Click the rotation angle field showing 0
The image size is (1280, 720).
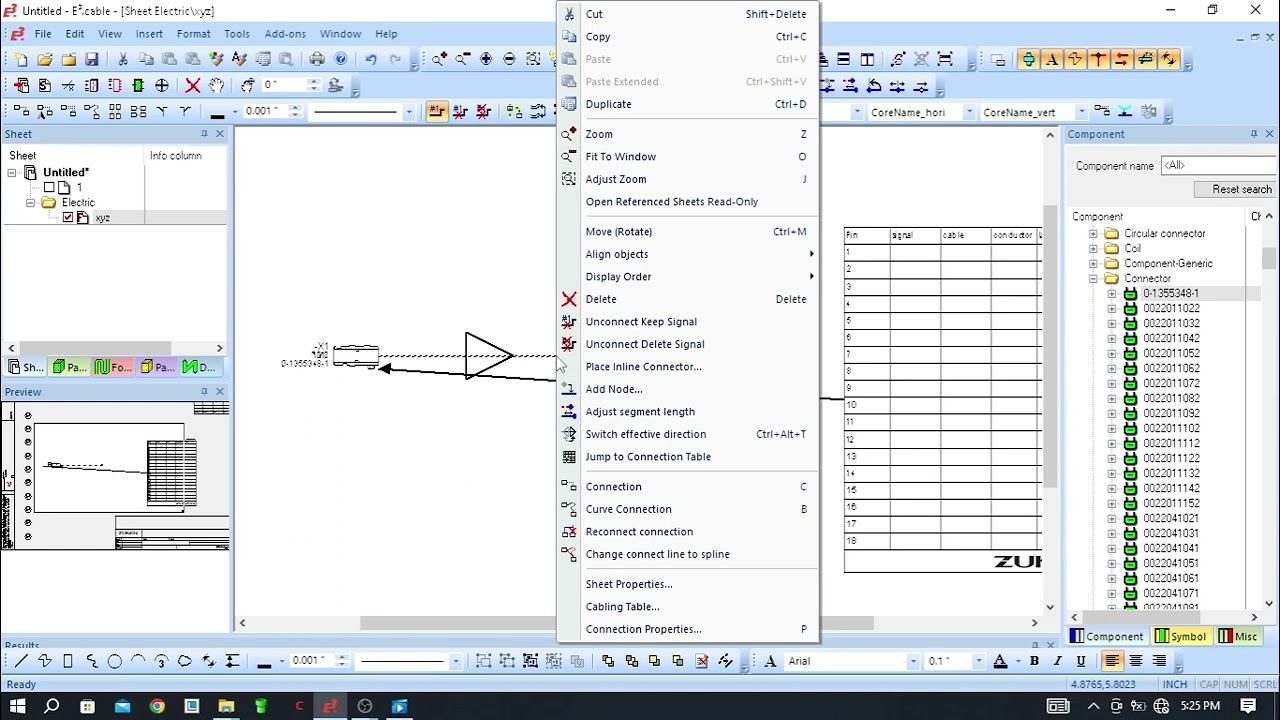click(x=284, y=86)
